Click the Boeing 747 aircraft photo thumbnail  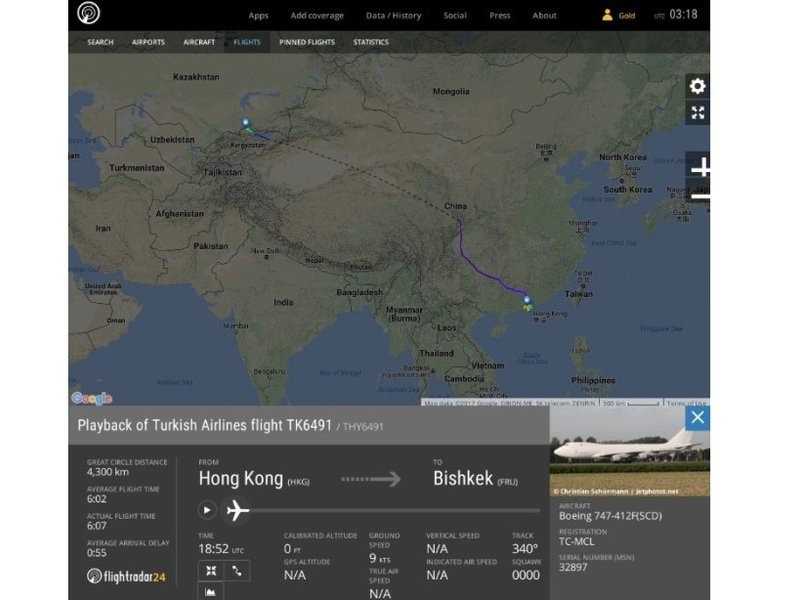629,450
